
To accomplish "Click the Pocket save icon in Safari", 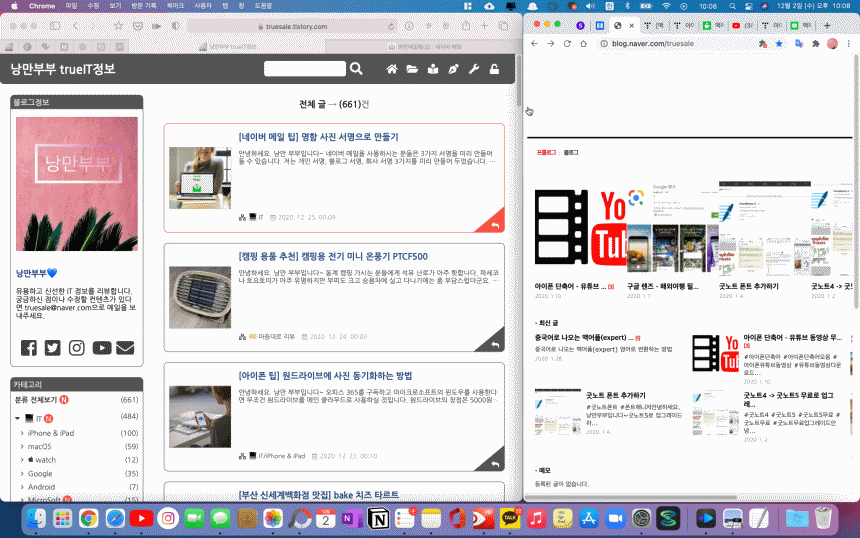I will [138, 26].
